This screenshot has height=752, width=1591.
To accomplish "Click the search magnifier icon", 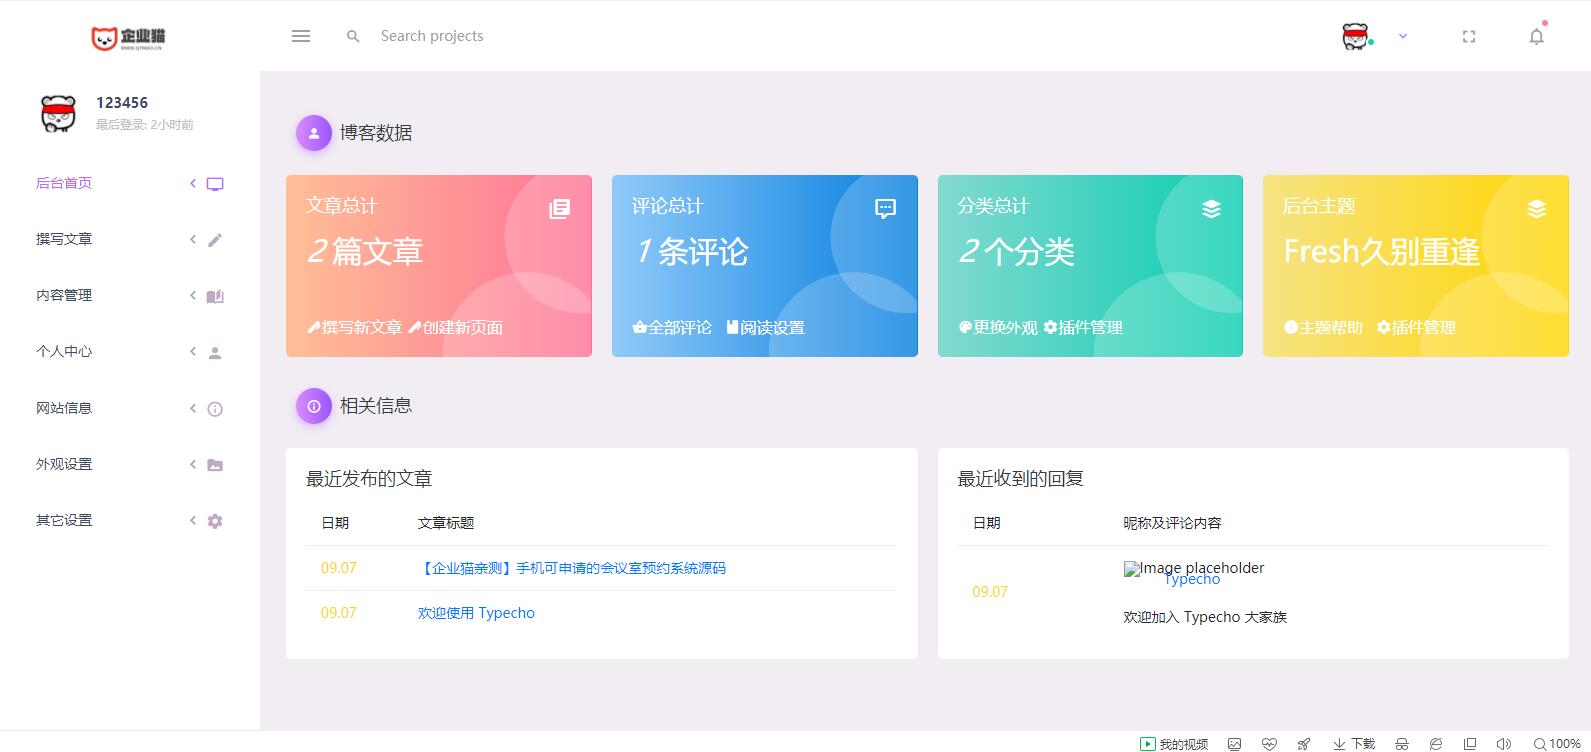I will coord(353,36).
